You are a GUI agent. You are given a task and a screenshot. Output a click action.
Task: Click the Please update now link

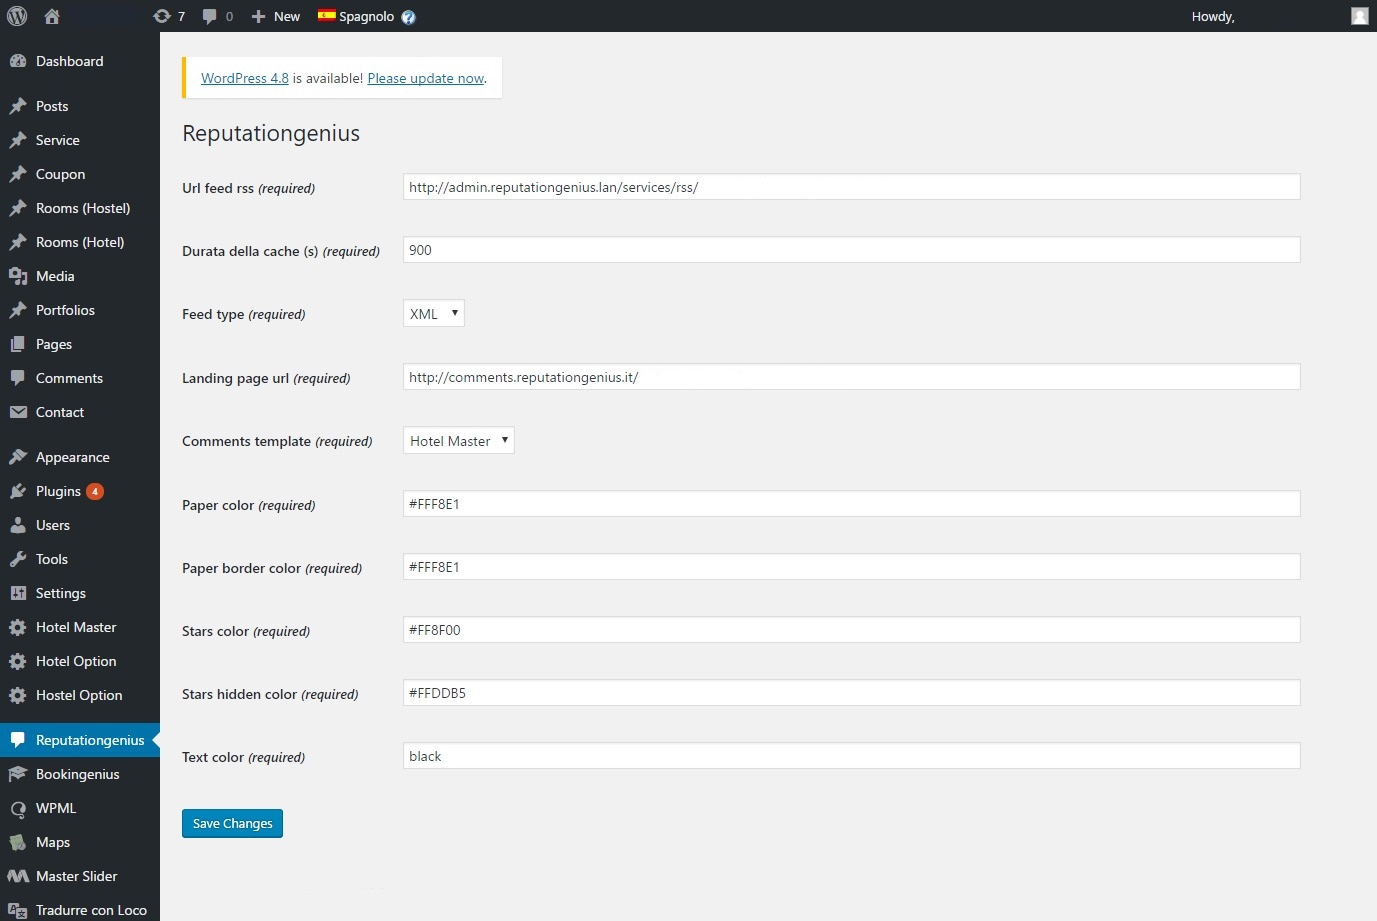coord(425,78)
